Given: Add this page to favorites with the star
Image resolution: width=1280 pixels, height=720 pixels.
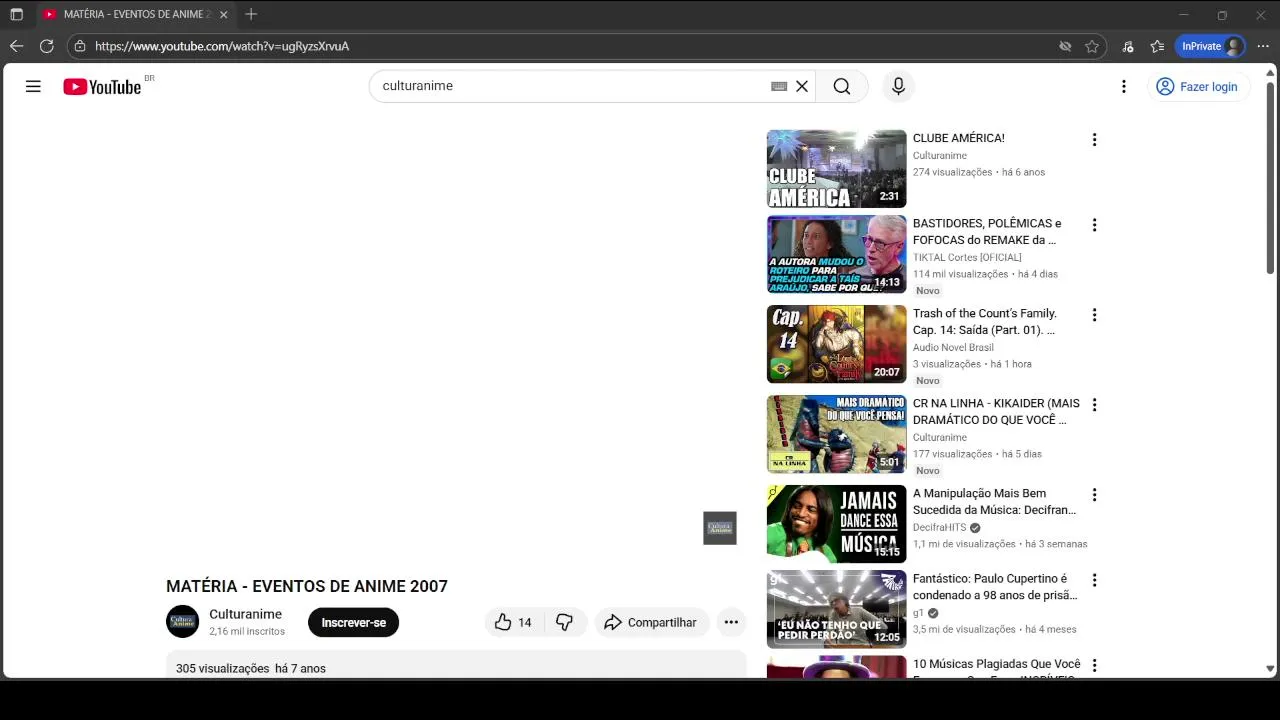Looking at the screenshot, I should [1092, 46].
